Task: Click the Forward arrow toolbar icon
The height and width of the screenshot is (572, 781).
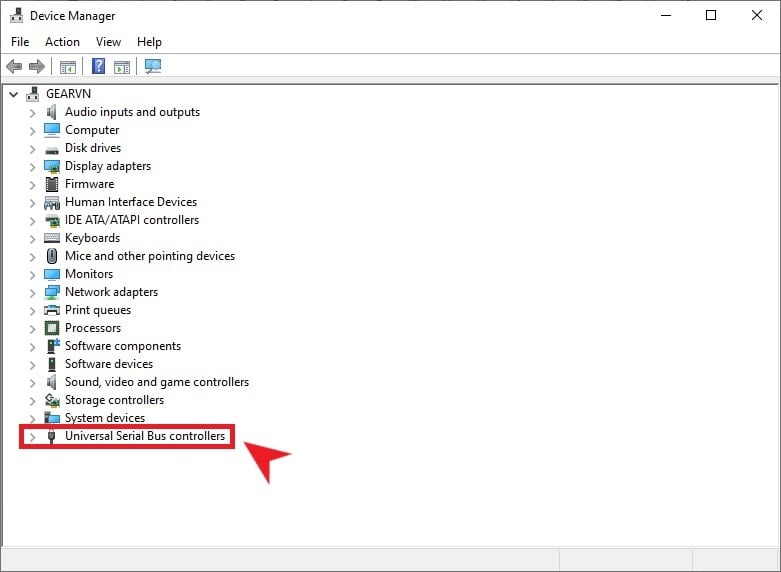Action: click(37, 67)
